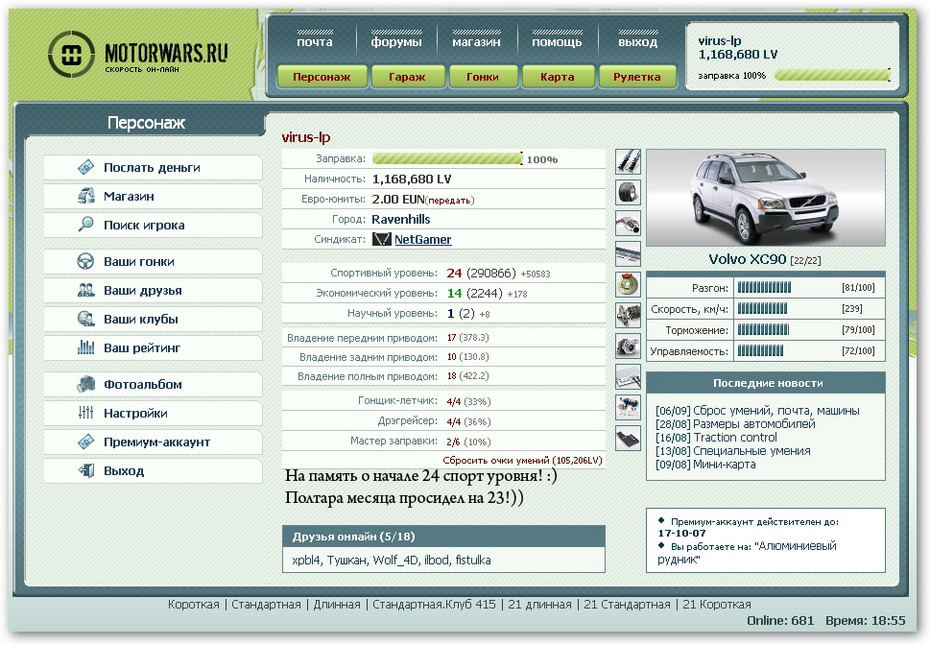Click the Motorwars.ru round logo
Viewport: 930px width, 645px height.
pos(71,55)
